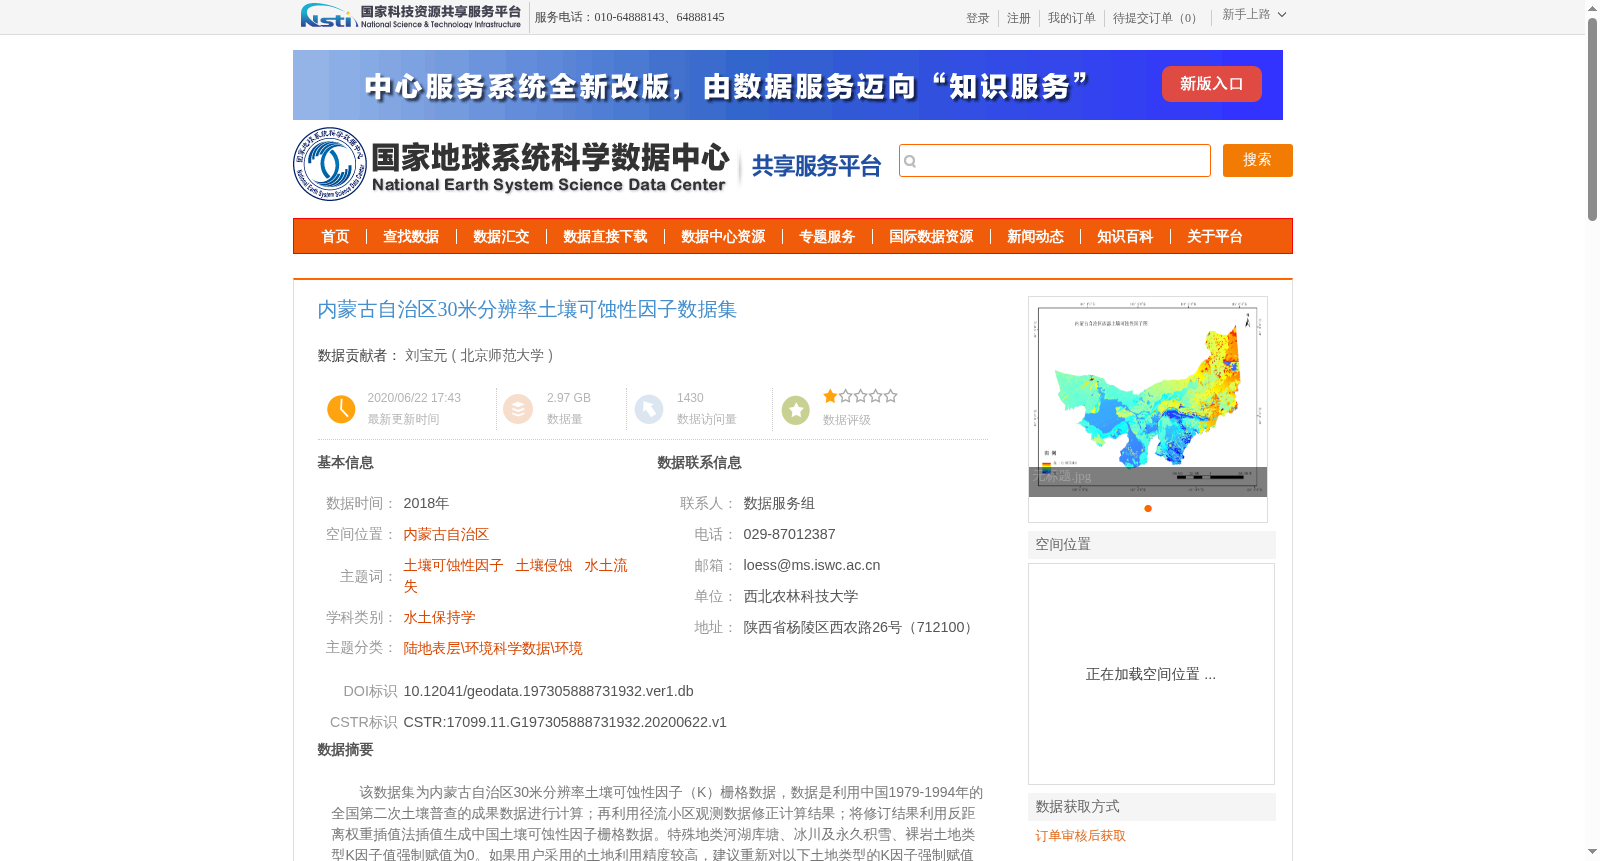Click the dataset title heading

527,309
